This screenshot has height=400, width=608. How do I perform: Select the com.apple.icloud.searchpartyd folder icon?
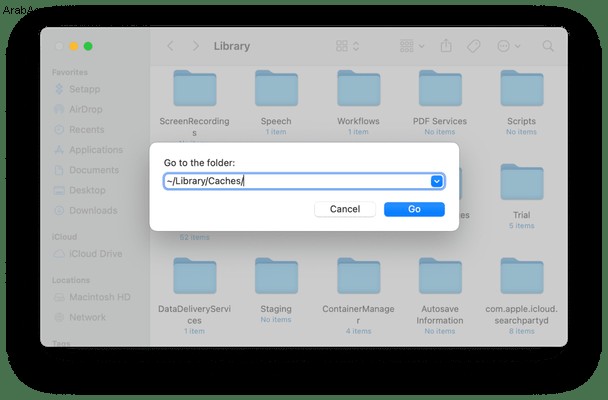pyautogui.click(x=522, y=276)
